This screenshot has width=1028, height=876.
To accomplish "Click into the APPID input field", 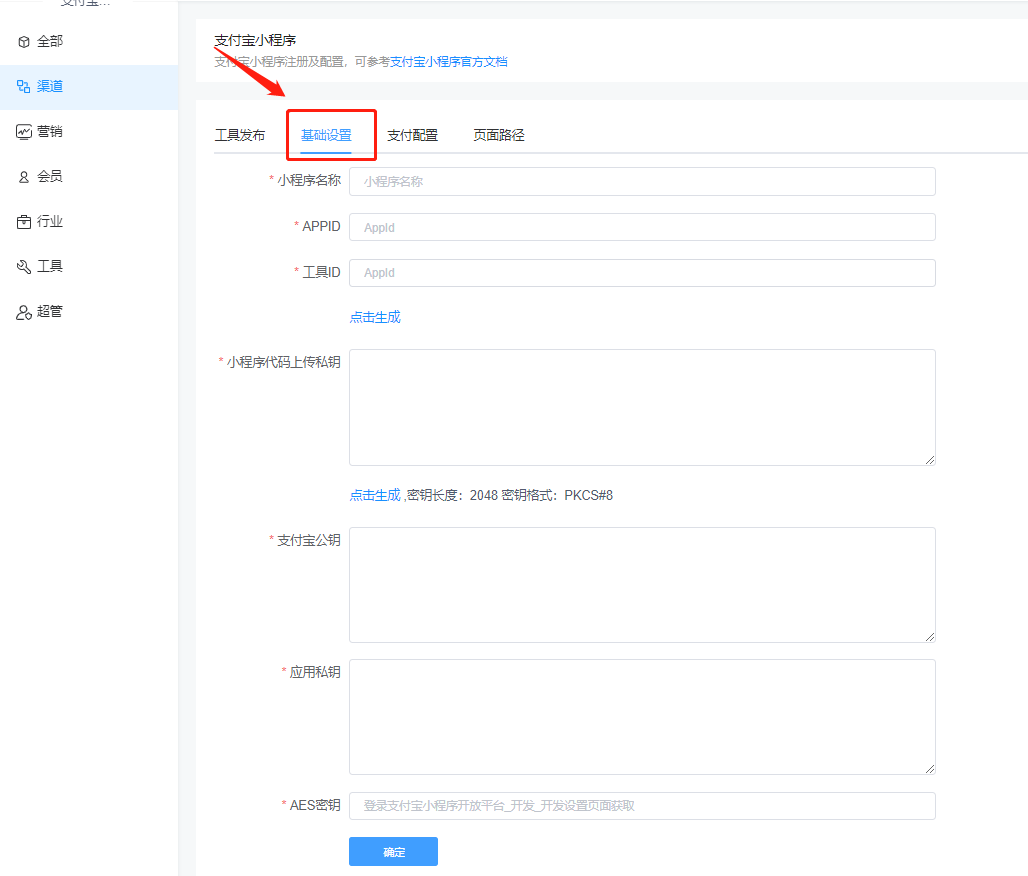I will (x=642, y=228).
